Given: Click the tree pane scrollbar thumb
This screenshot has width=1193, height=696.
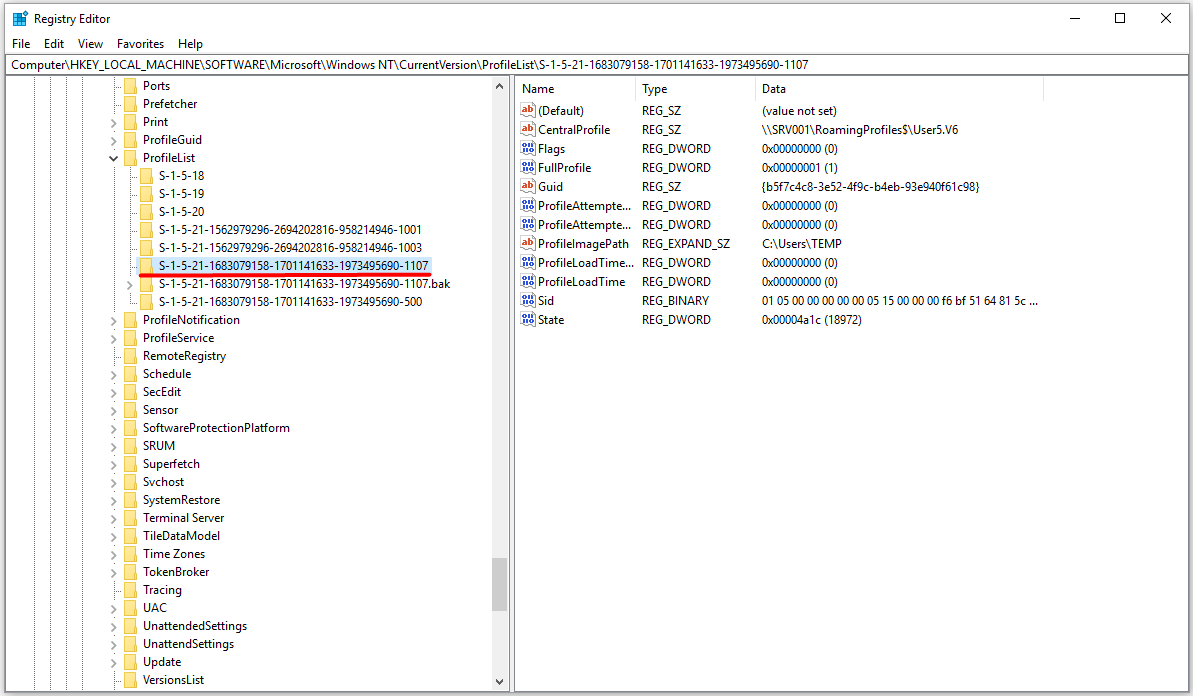Looking at the screenshot, I should 499,584.
